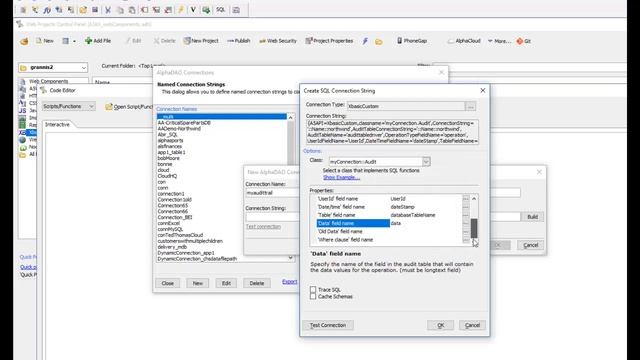Click the properties list scrollbar thumb
The height and width of the screenshot is (360, 640).
(x=474, y=228)
